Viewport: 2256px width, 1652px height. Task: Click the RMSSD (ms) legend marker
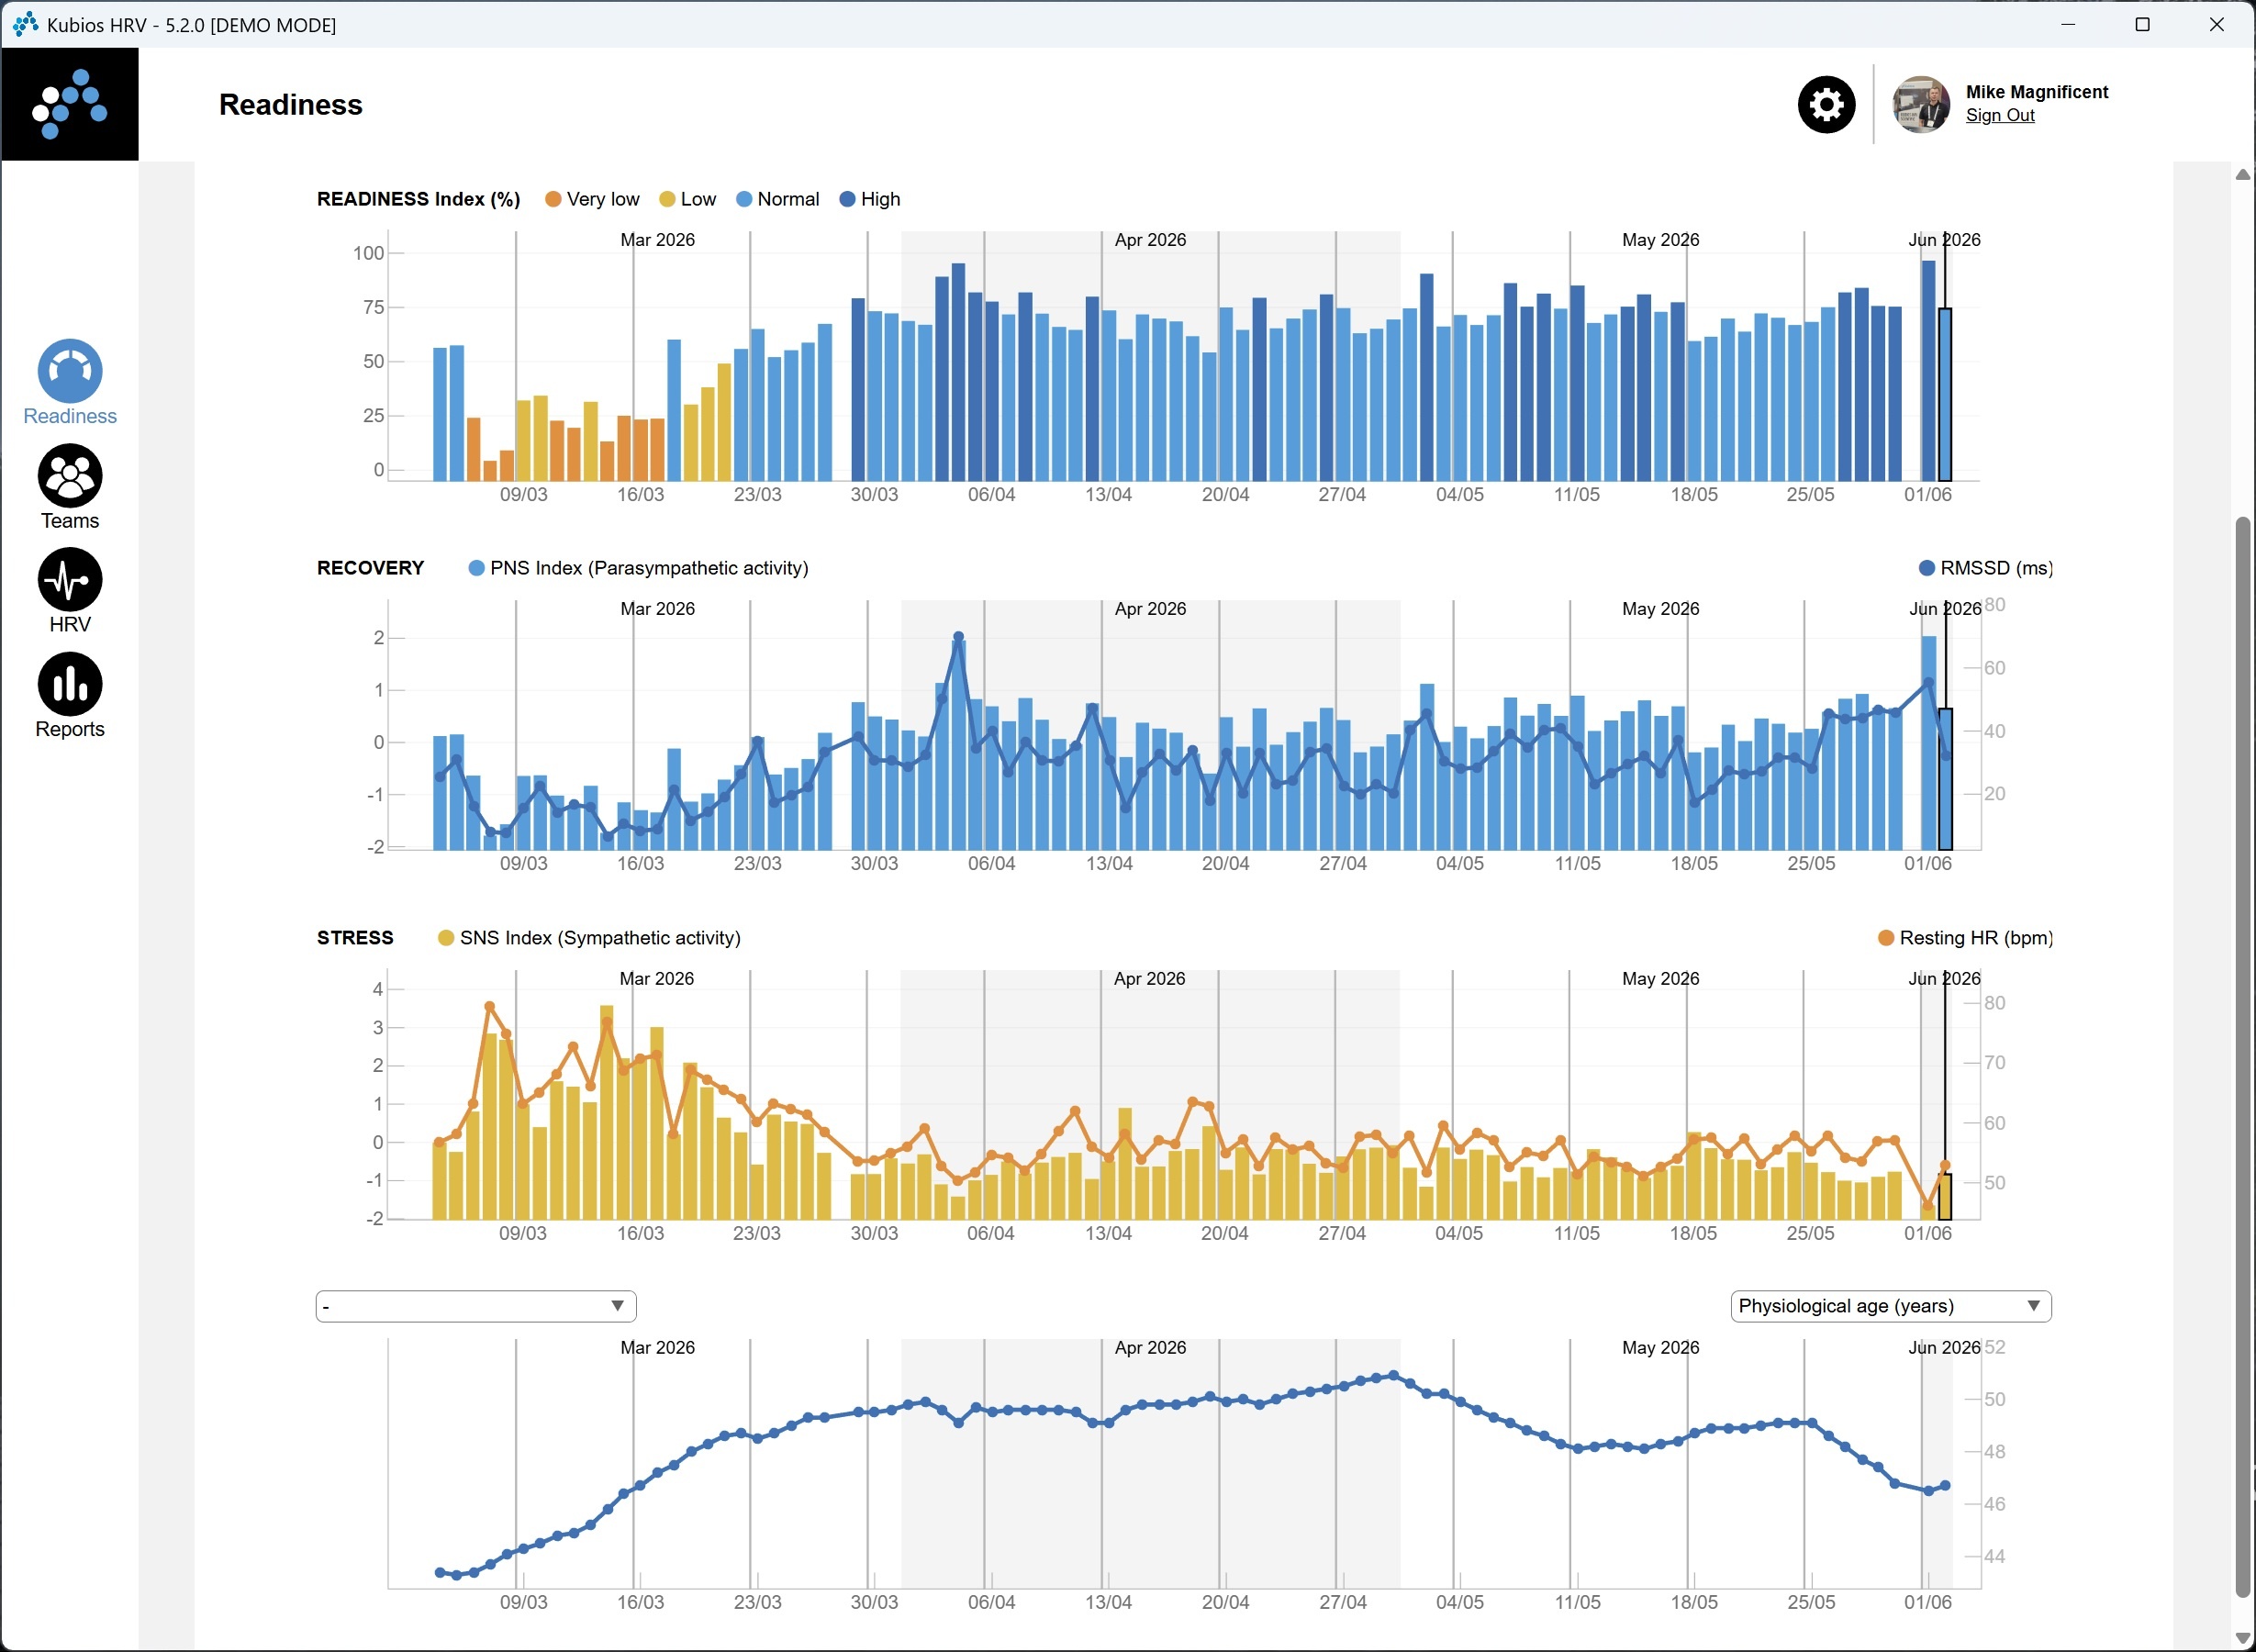[1927, 568]
